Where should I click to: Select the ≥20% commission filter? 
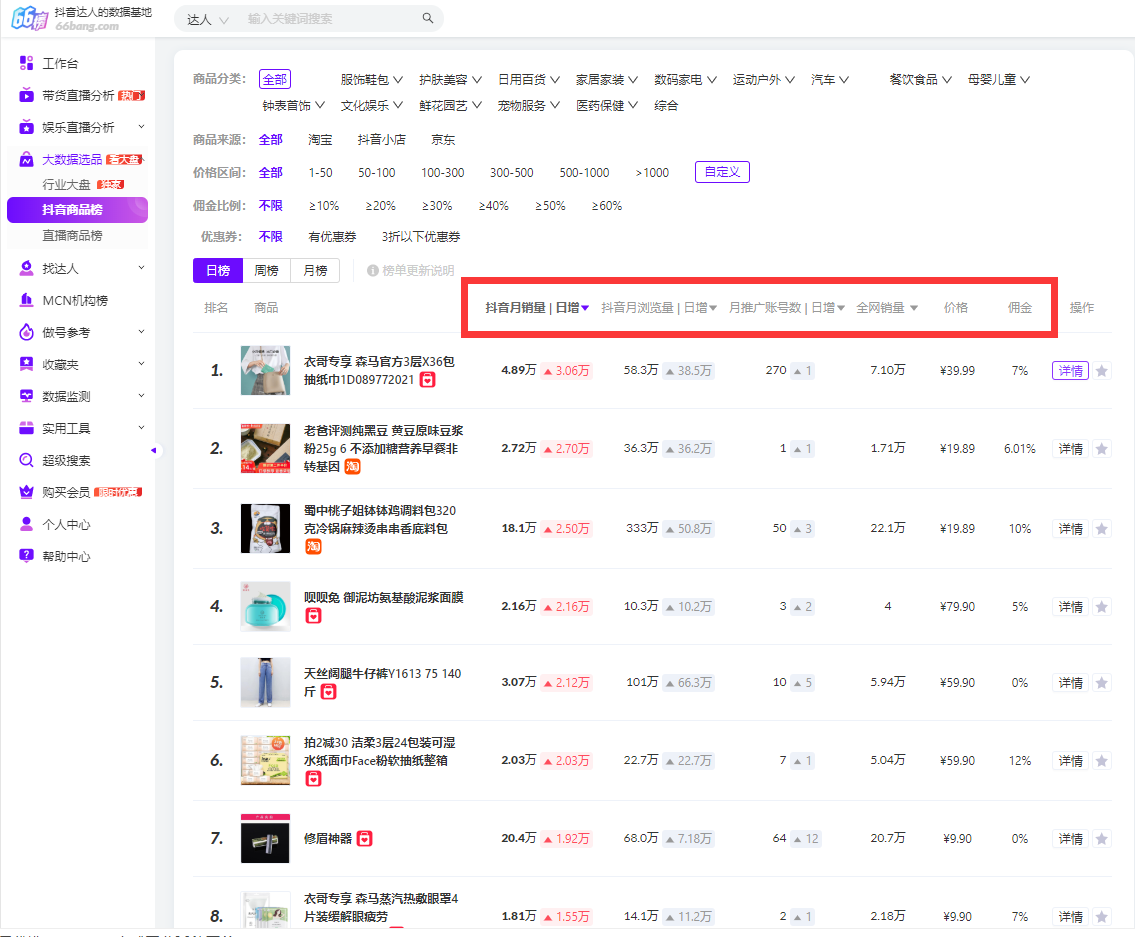tap(380, 206)
